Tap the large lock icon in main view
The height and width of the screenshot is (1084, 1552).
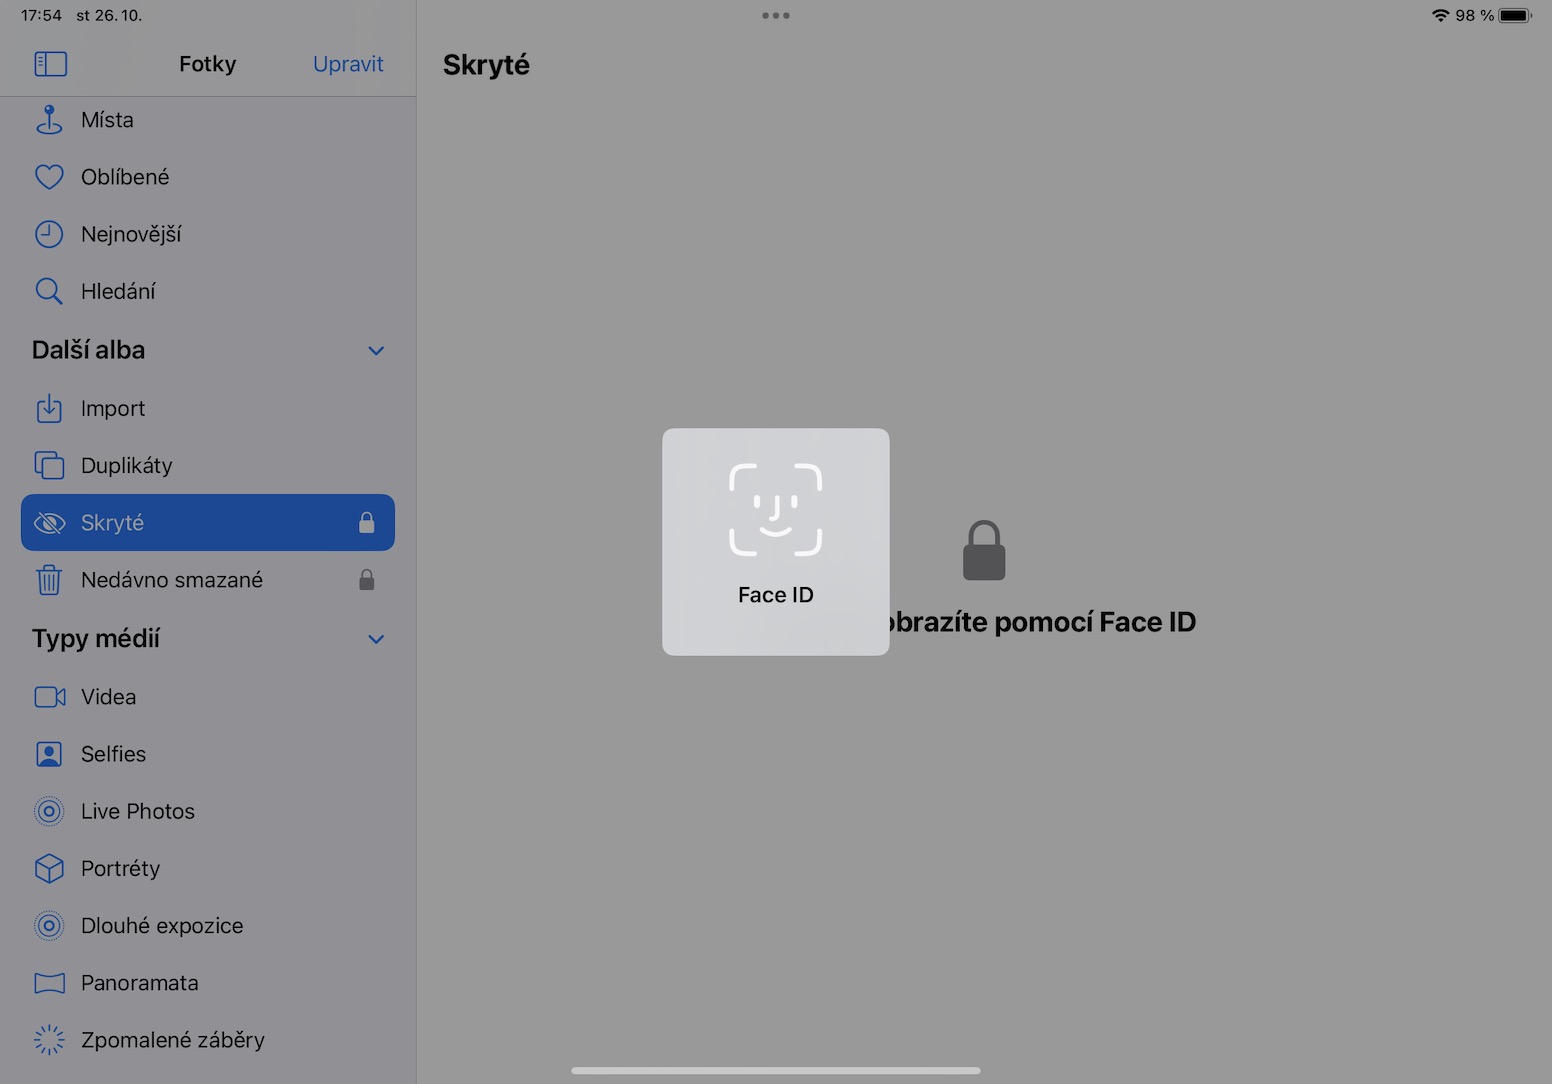point(984,550)
